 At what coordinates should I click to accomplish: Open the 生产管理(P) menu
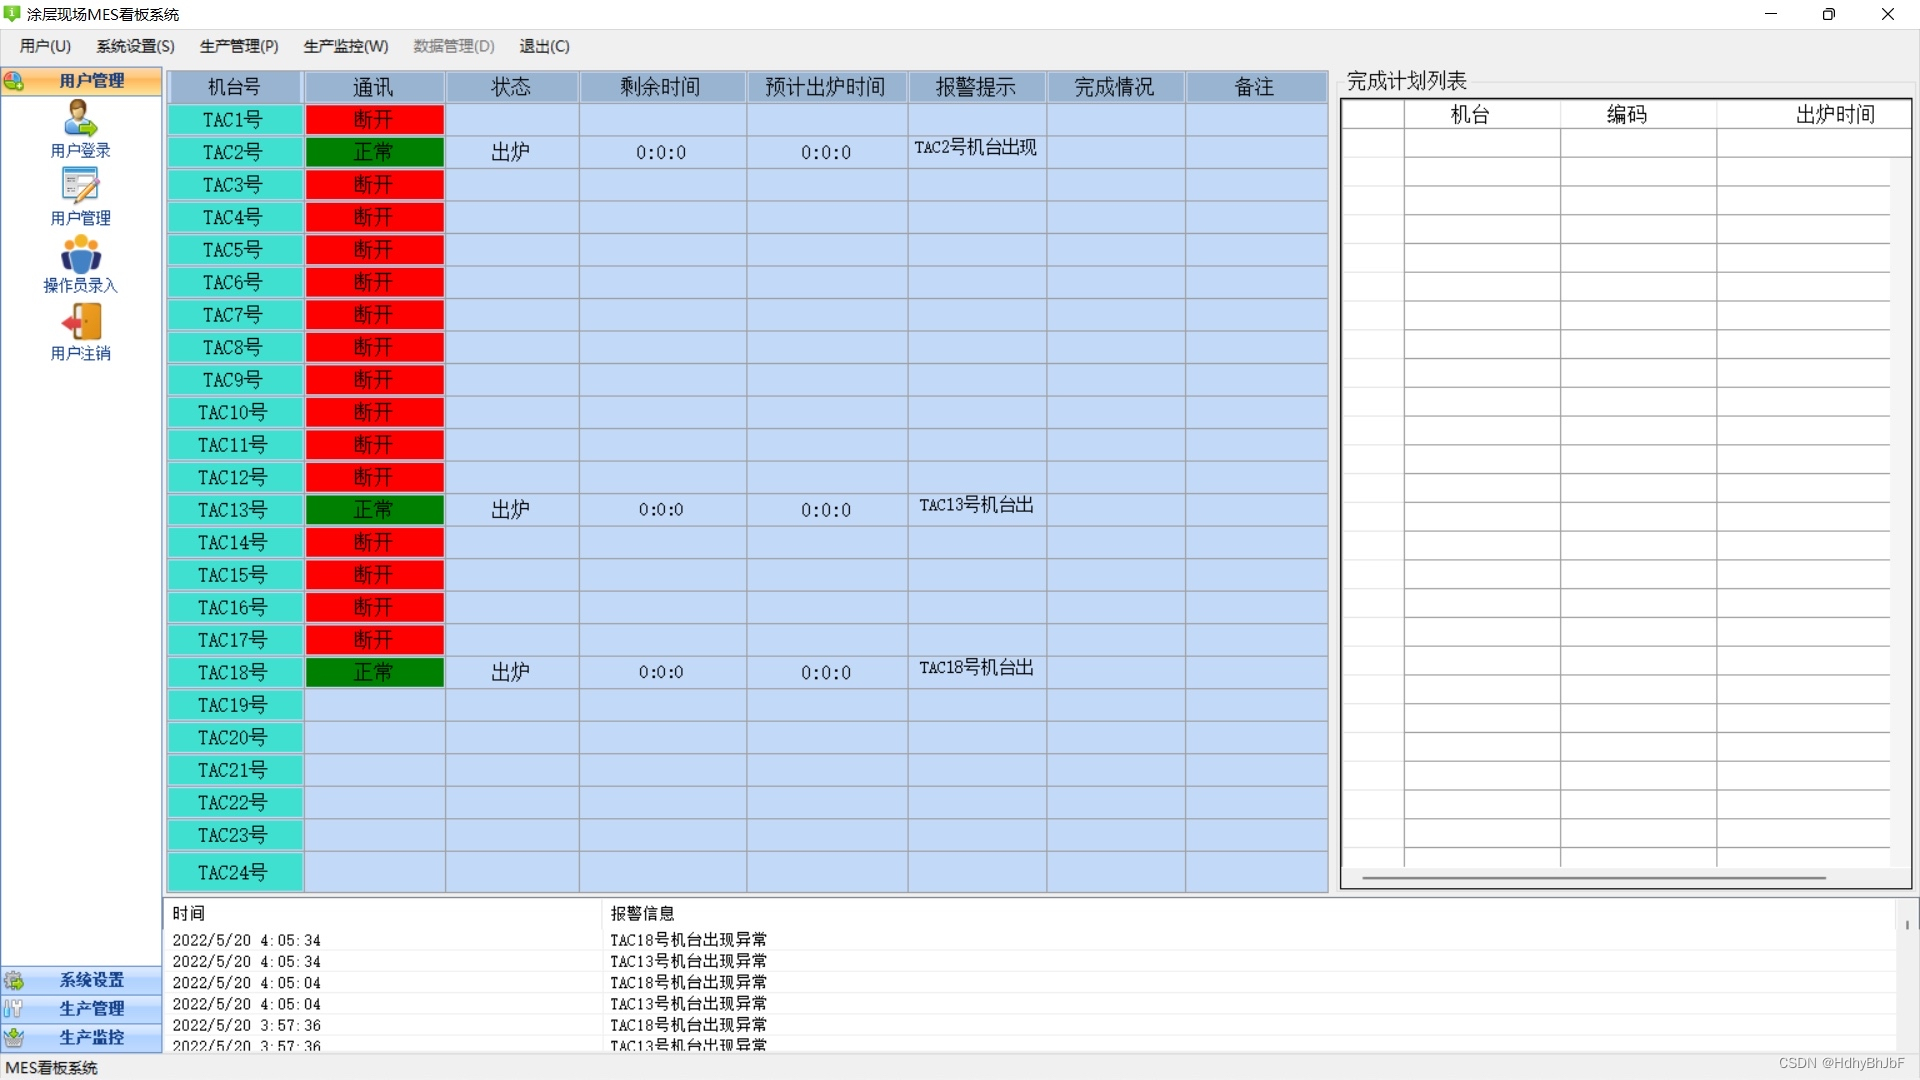coord(238,46)
